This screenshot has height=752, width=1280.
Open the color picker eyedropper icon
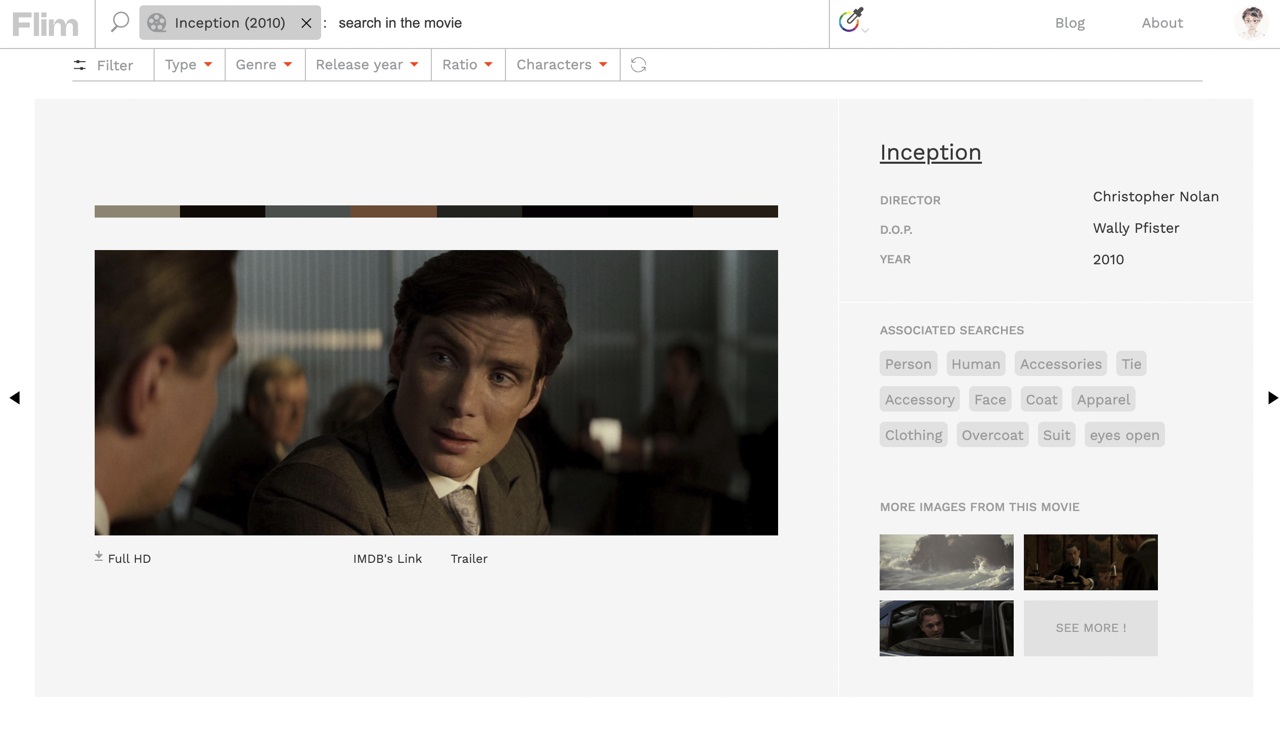coord(851,20)
